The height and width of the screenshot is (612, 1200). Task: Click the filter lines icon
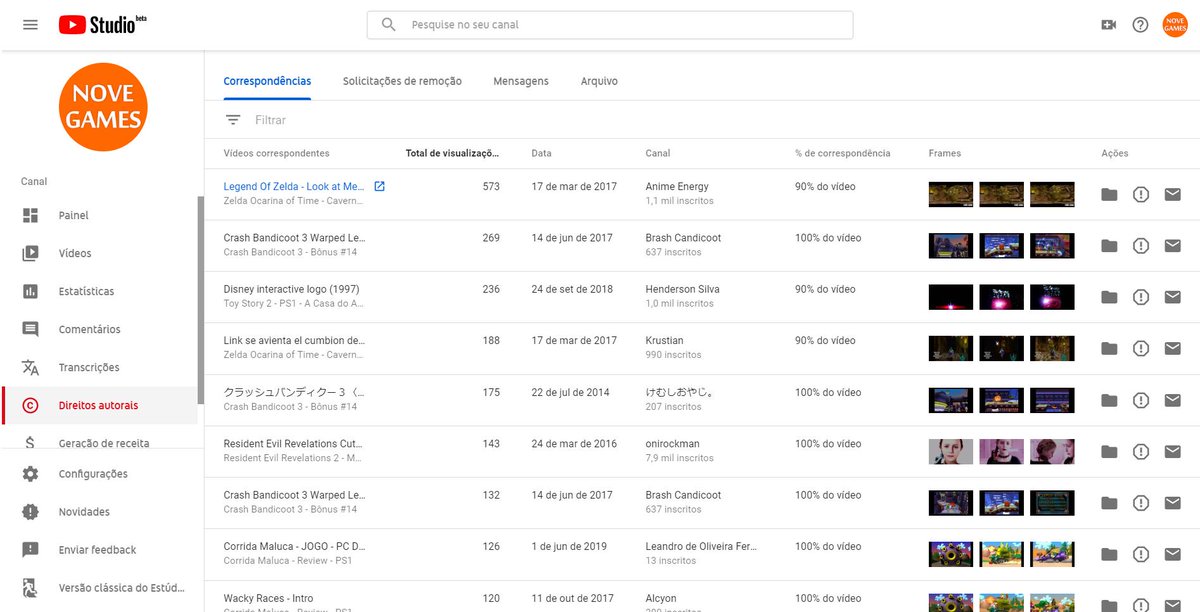point(233,120)
